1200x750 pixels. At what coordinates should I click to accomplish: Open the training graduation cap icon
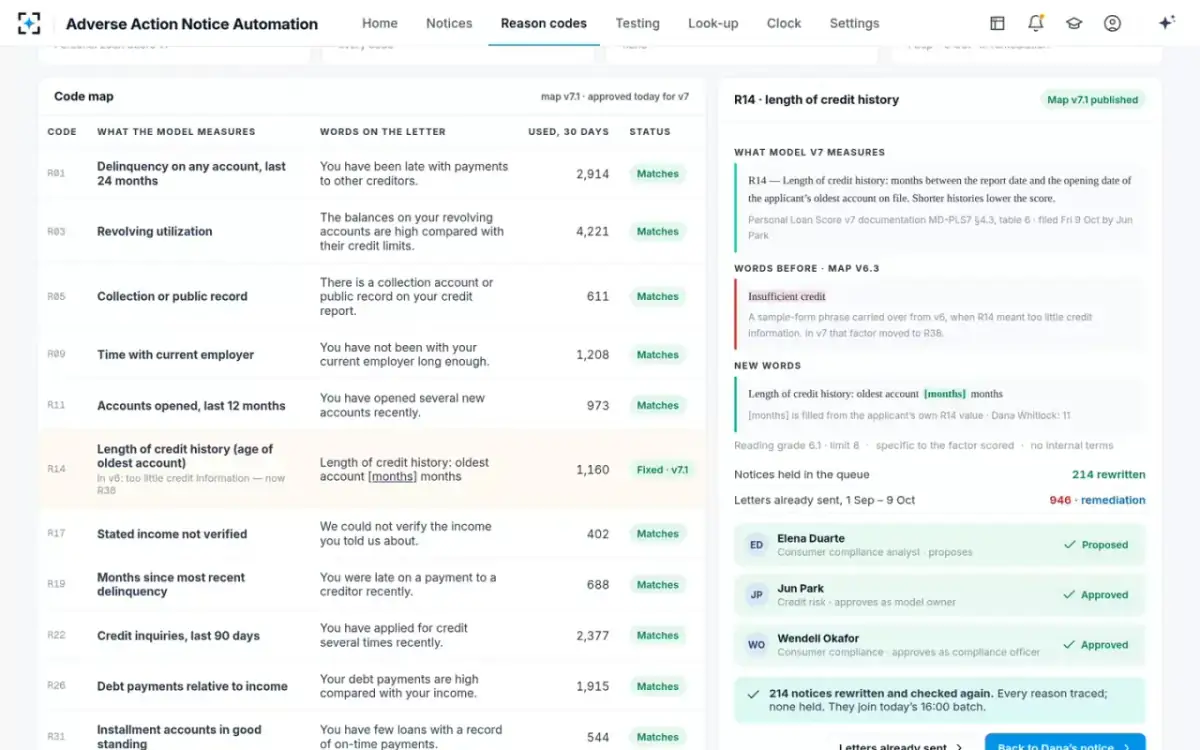pyautogui.click(x=1074, y=23)
